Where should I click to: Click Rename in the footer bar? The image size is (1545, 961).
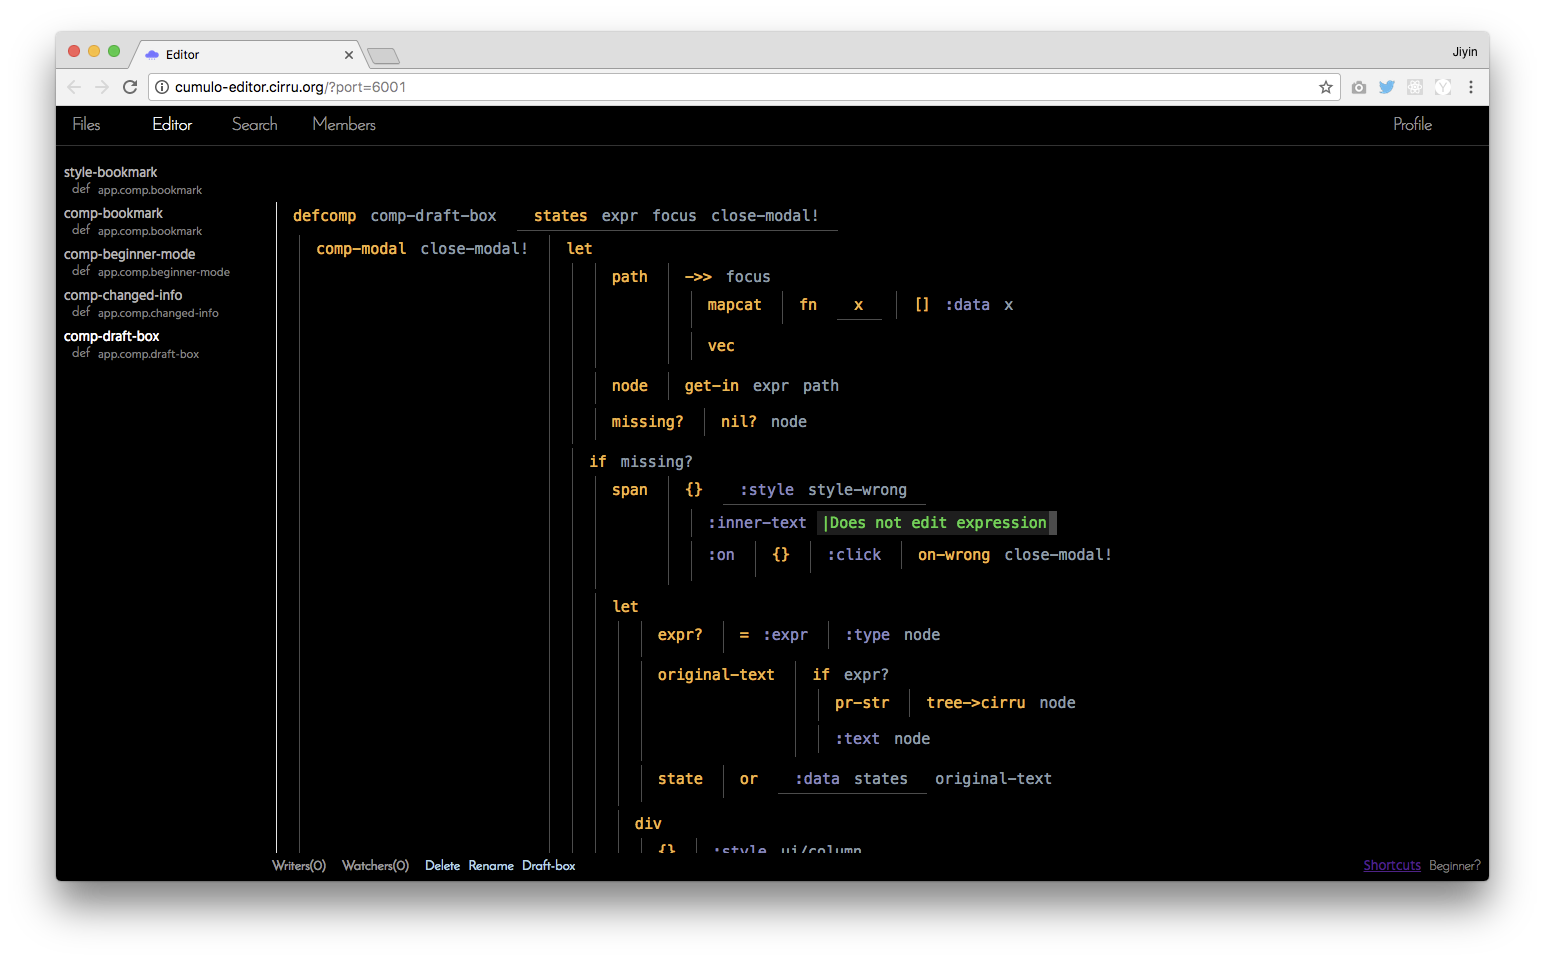(491, 866)
